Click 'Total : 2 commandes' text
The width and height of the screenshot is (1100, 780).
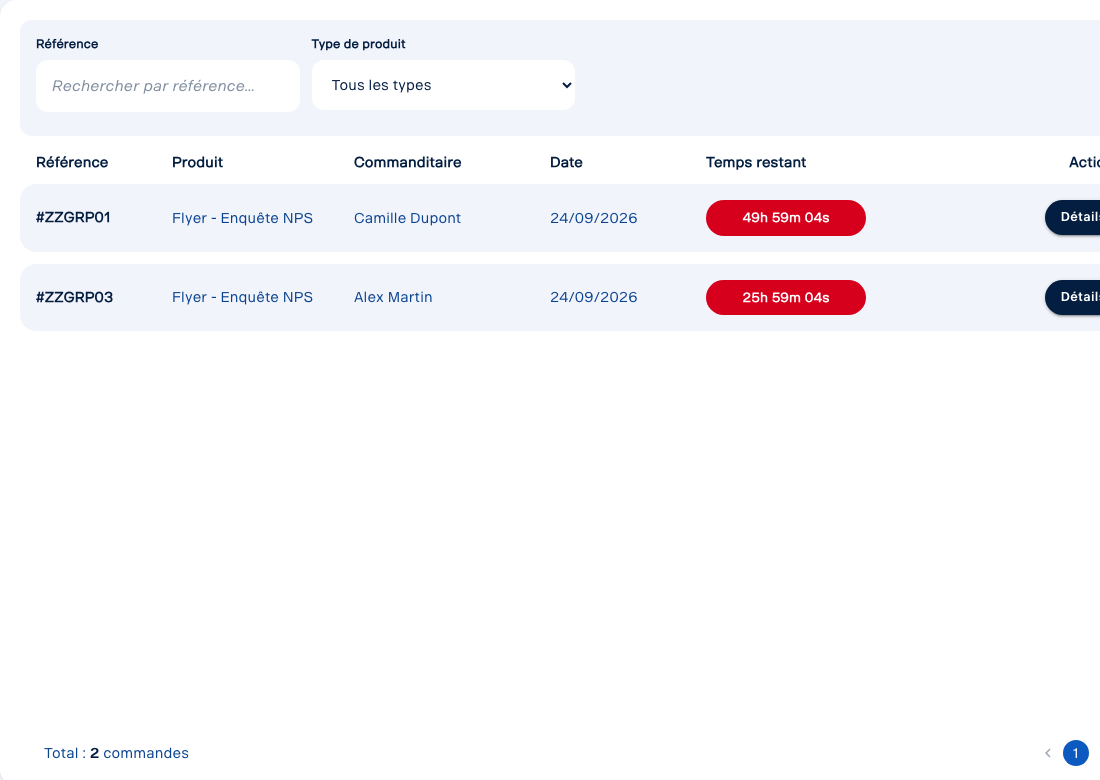click(x=116, y=753)
